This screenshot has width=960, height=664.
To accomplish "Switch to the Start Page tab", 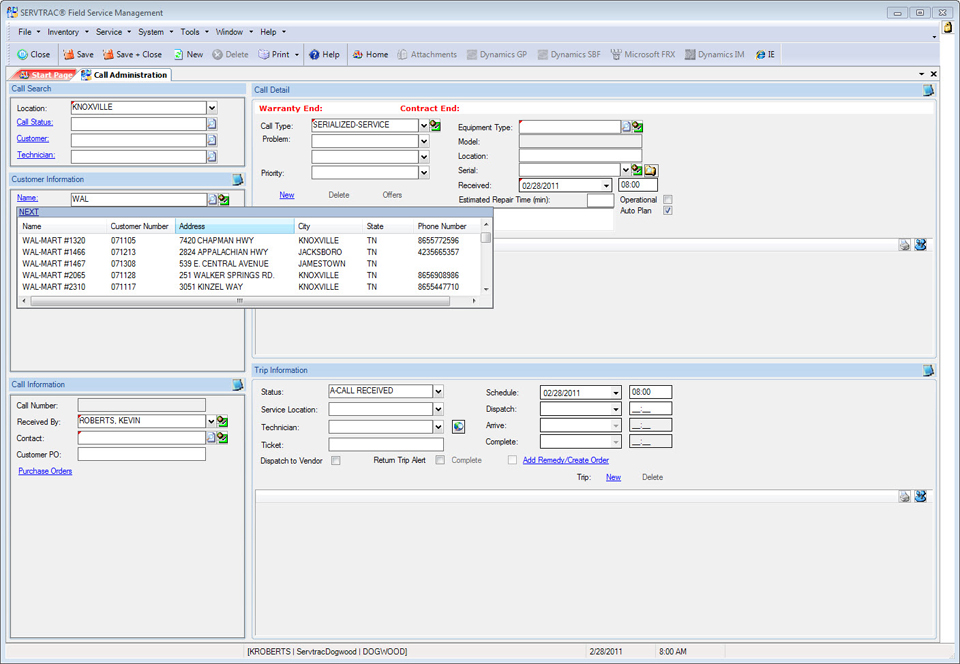I will 46,75.
